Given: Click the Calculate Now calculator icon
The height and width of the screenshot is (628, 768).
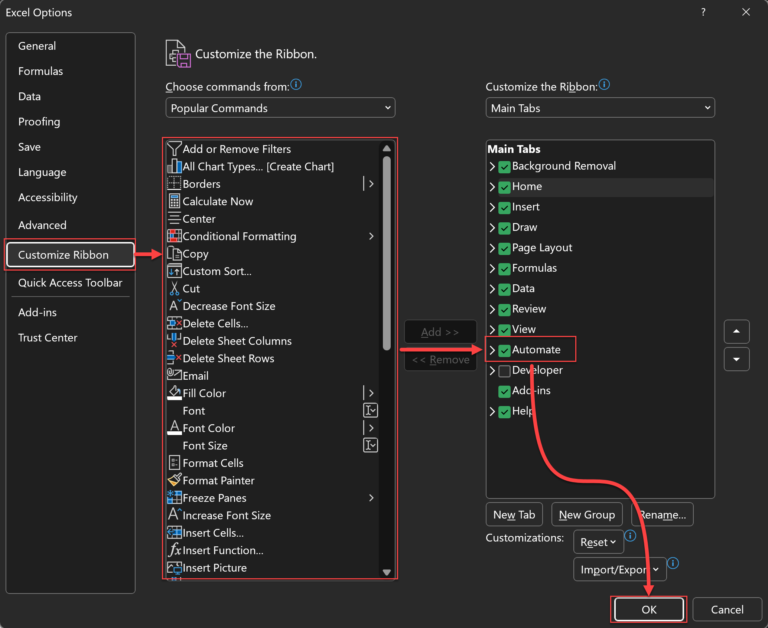Looking at the screenshot, I should (175, 201).
